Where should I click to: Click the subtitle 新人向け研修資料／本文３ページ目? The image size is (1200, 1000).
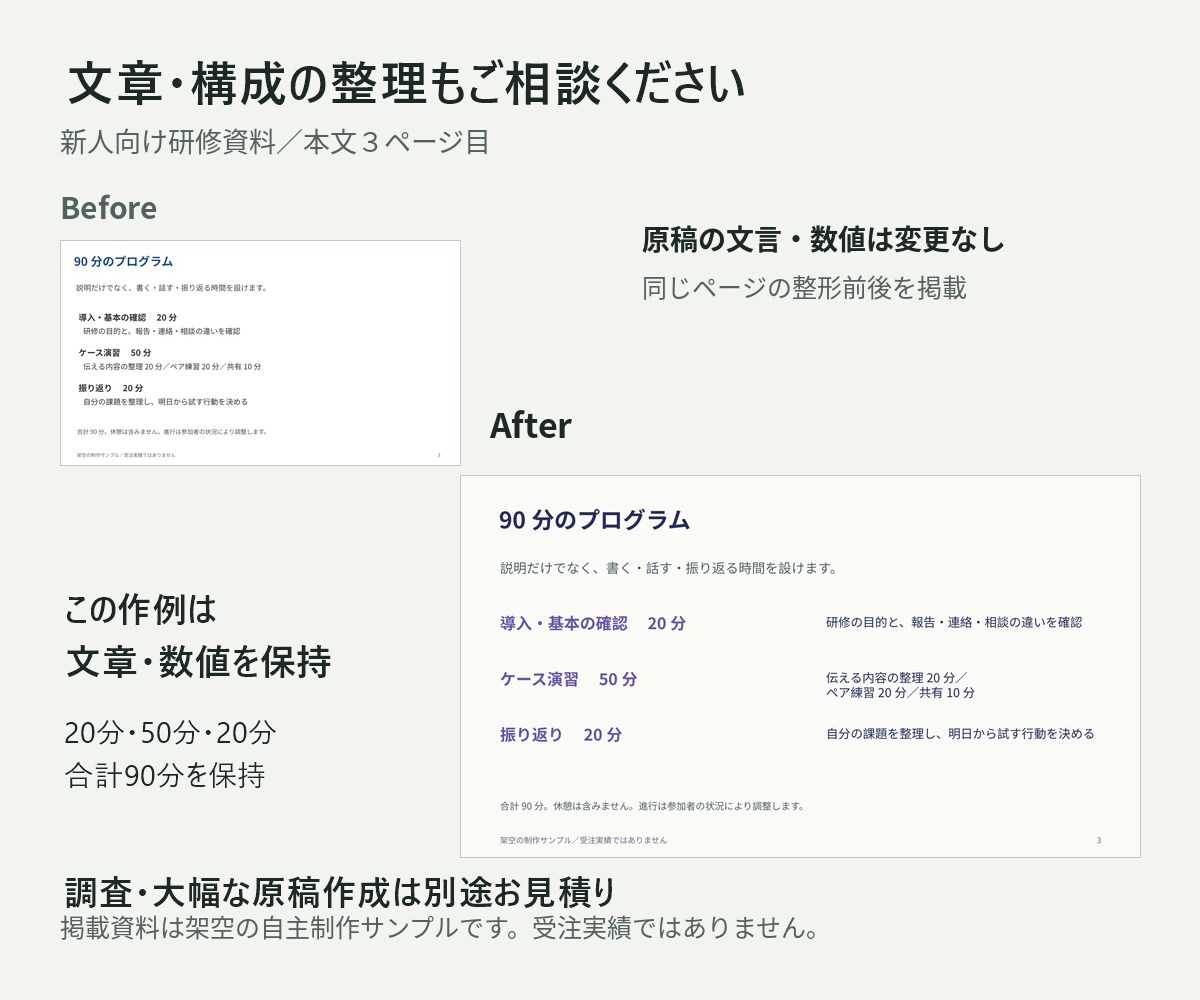pyautogui.click(x=275, y=142)
